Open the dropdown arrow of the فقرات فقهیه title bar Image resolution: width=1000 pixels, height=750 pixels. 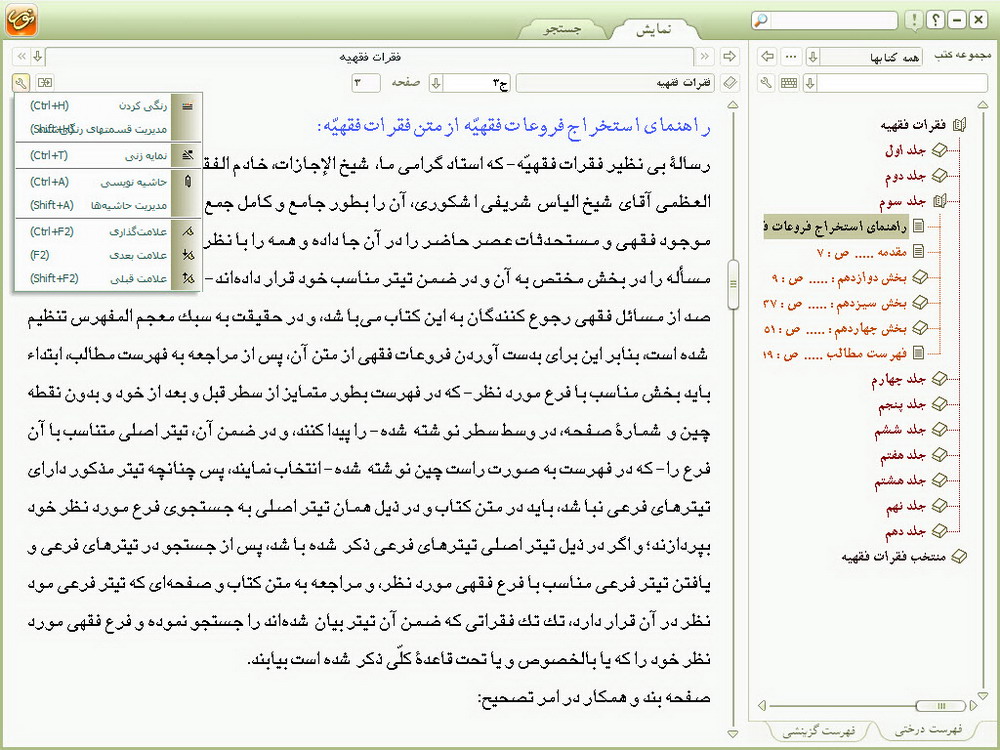pos(38,56)
